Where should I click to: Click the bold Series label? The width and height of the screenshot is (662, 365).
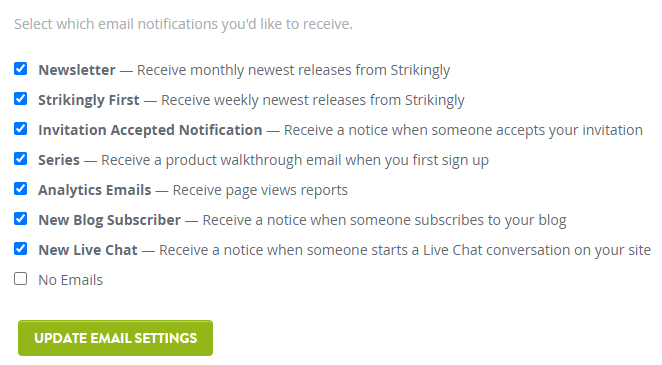coord(59,160)
